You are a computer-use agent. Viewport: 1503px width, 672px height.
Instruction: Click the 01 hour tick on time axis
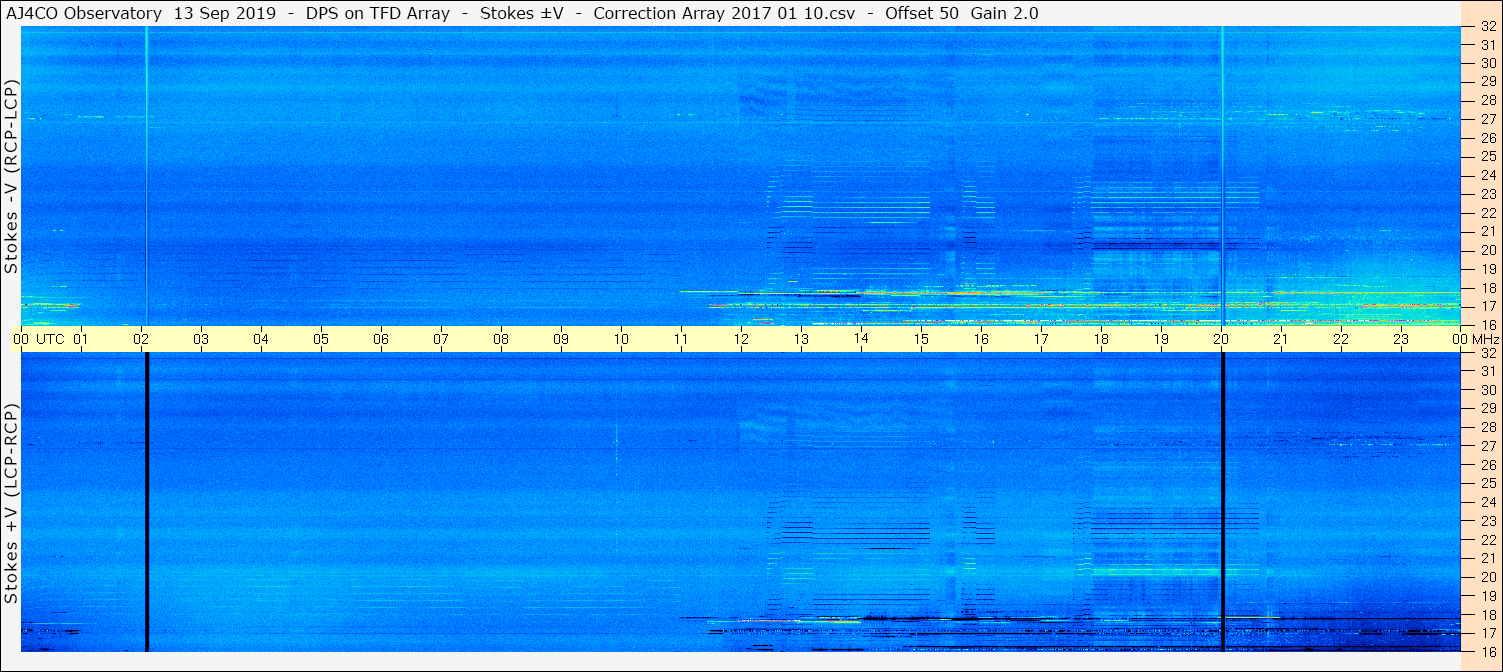81,339
